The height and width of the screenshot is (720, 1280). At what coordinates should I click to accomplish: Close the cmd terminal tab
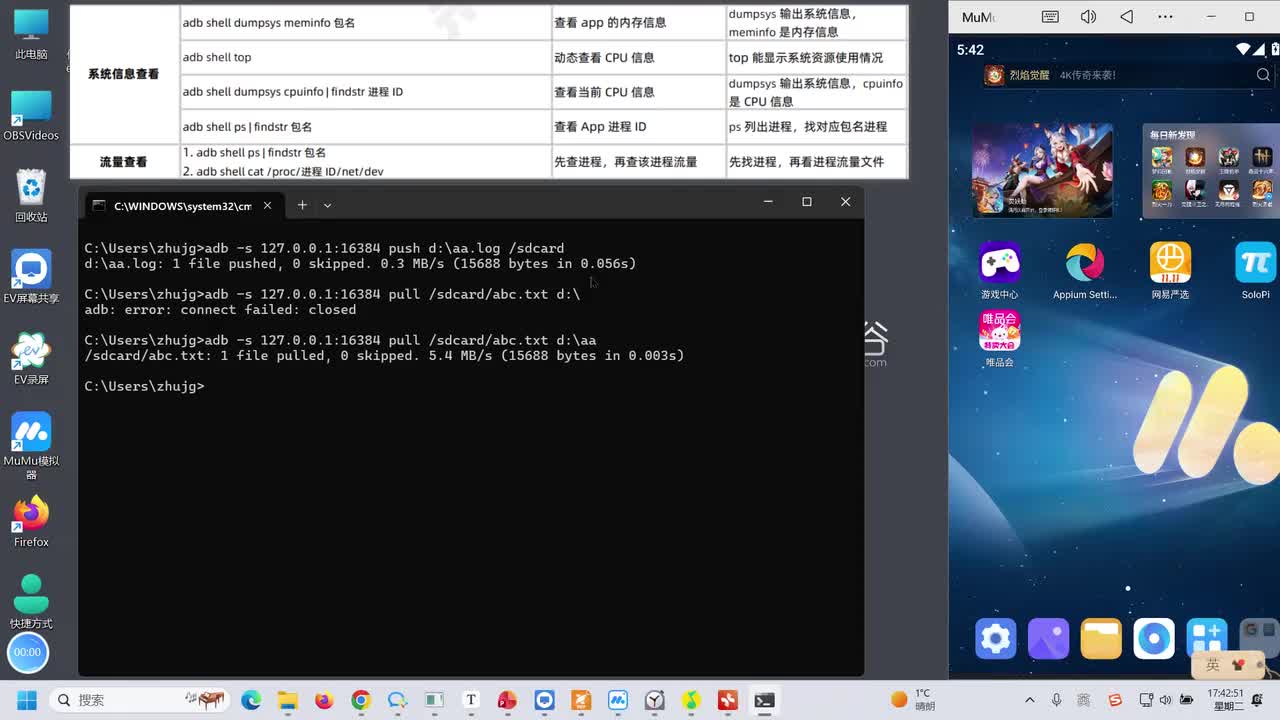(x=267, y=205)
